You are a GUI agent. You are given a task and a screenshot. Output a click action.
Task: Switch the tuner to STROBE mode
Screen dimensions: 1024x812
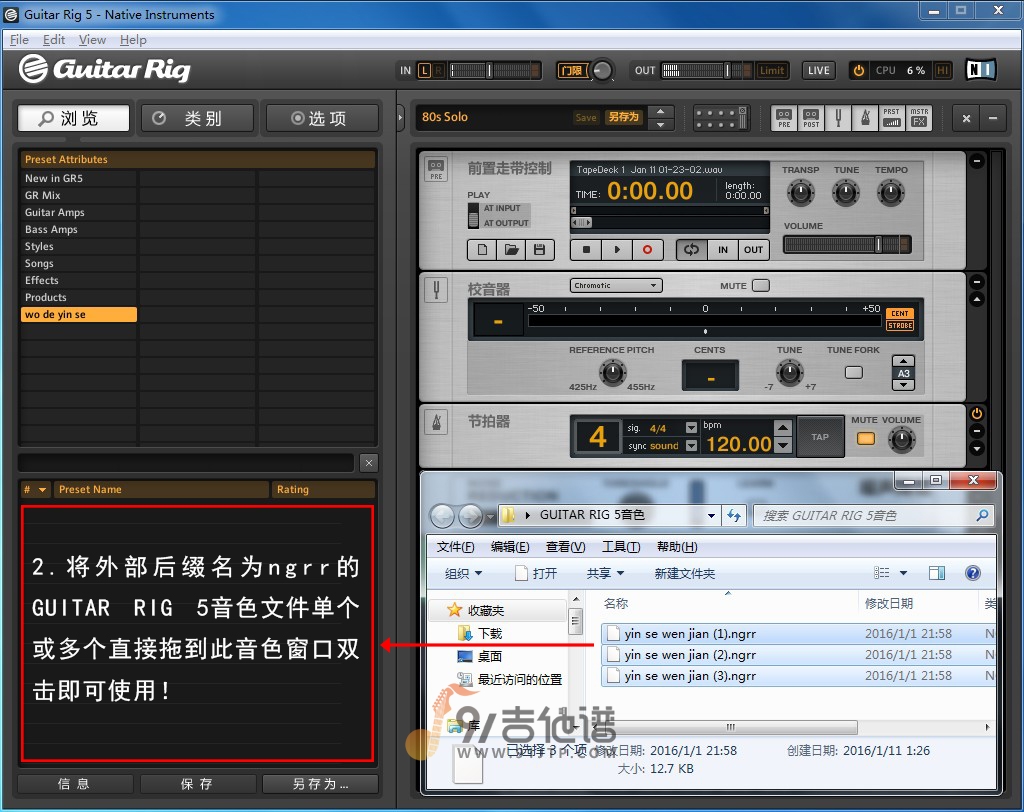(x=900, y=325)
